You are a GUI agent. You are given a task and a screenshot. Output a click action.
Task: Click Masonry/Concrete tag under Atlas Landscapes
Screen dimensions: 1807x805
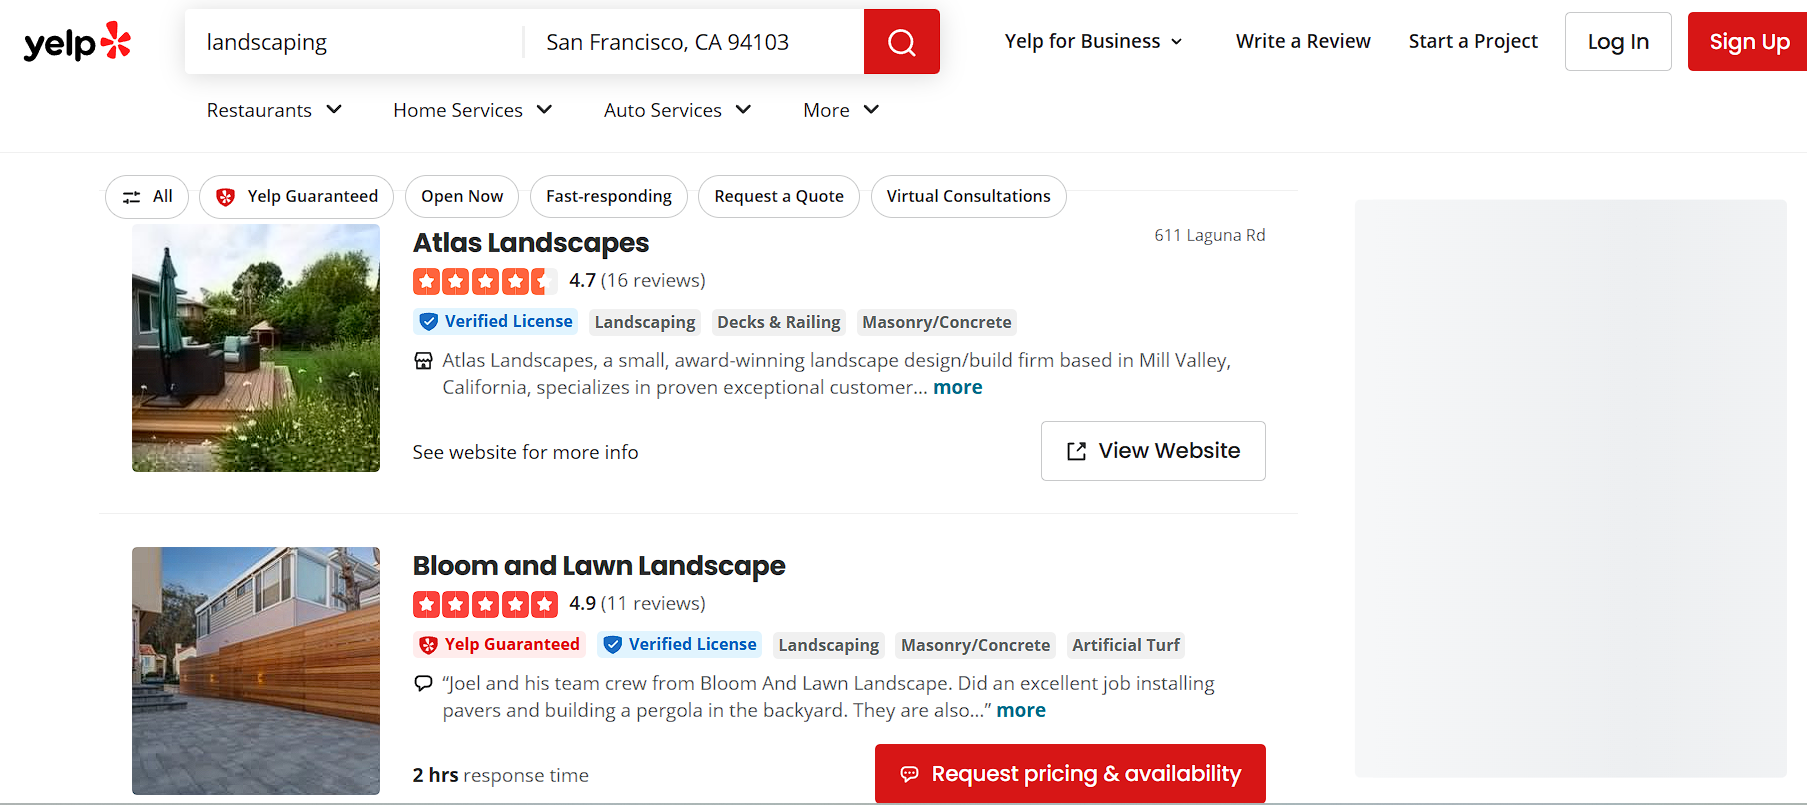tap(937, 322)
